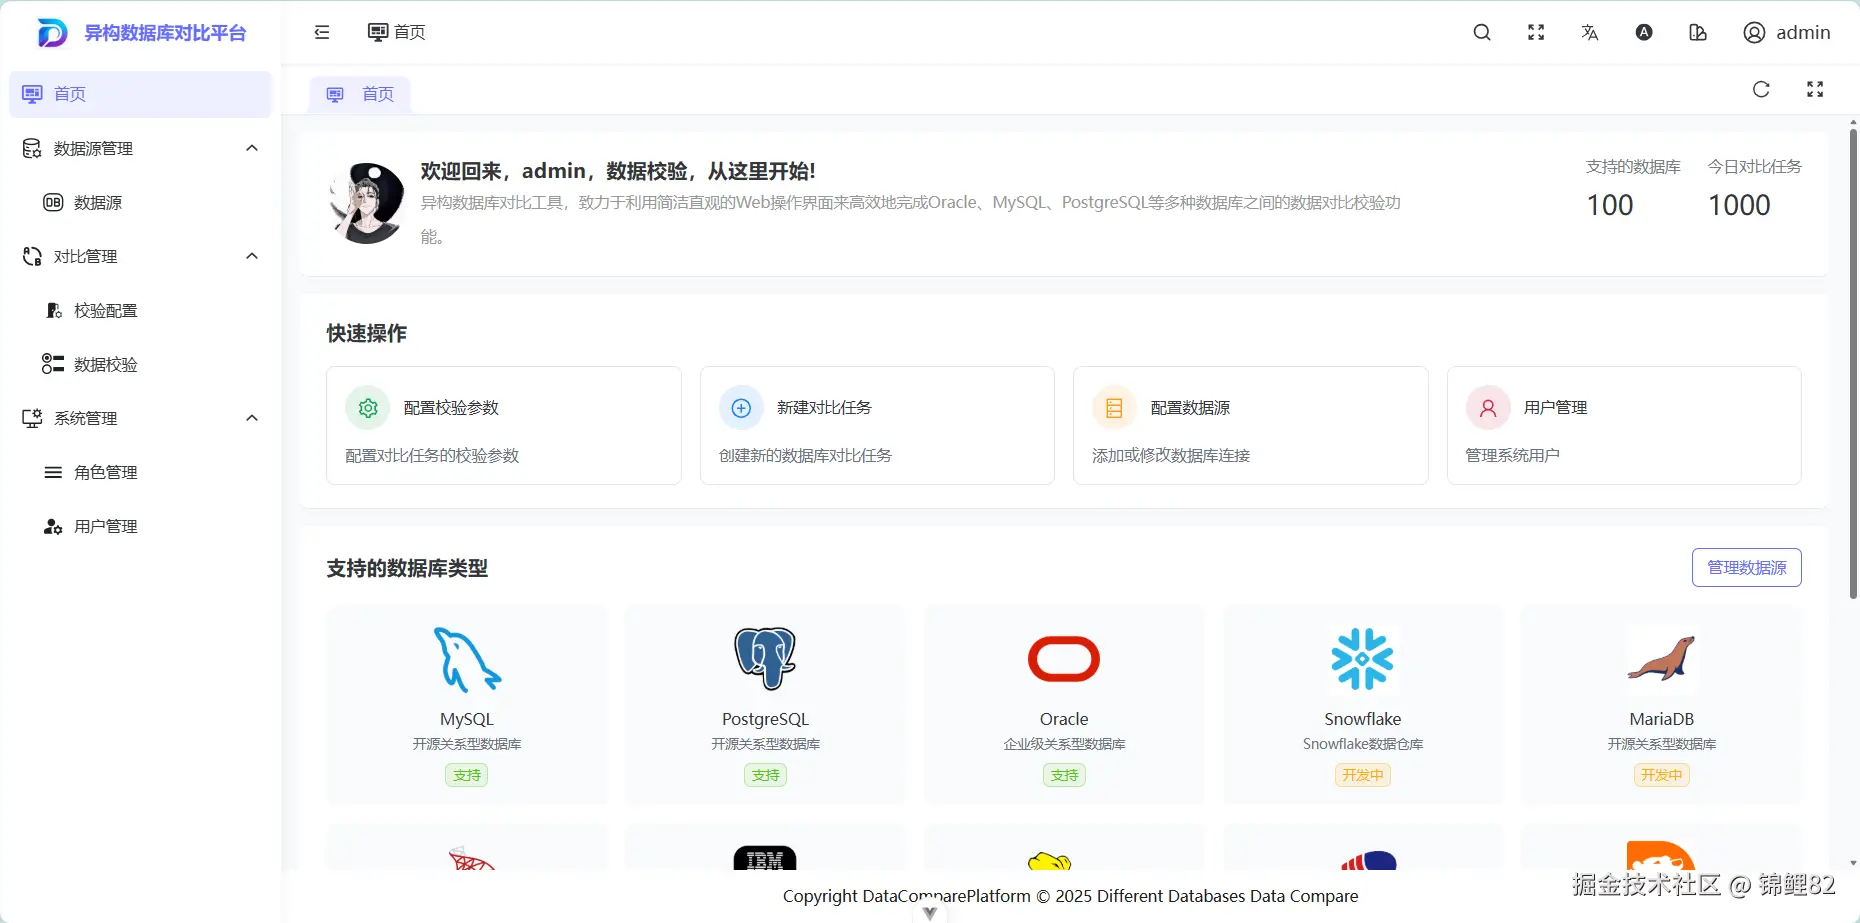Open 数据校验 in the sidebar menu

tap(140, 365)
